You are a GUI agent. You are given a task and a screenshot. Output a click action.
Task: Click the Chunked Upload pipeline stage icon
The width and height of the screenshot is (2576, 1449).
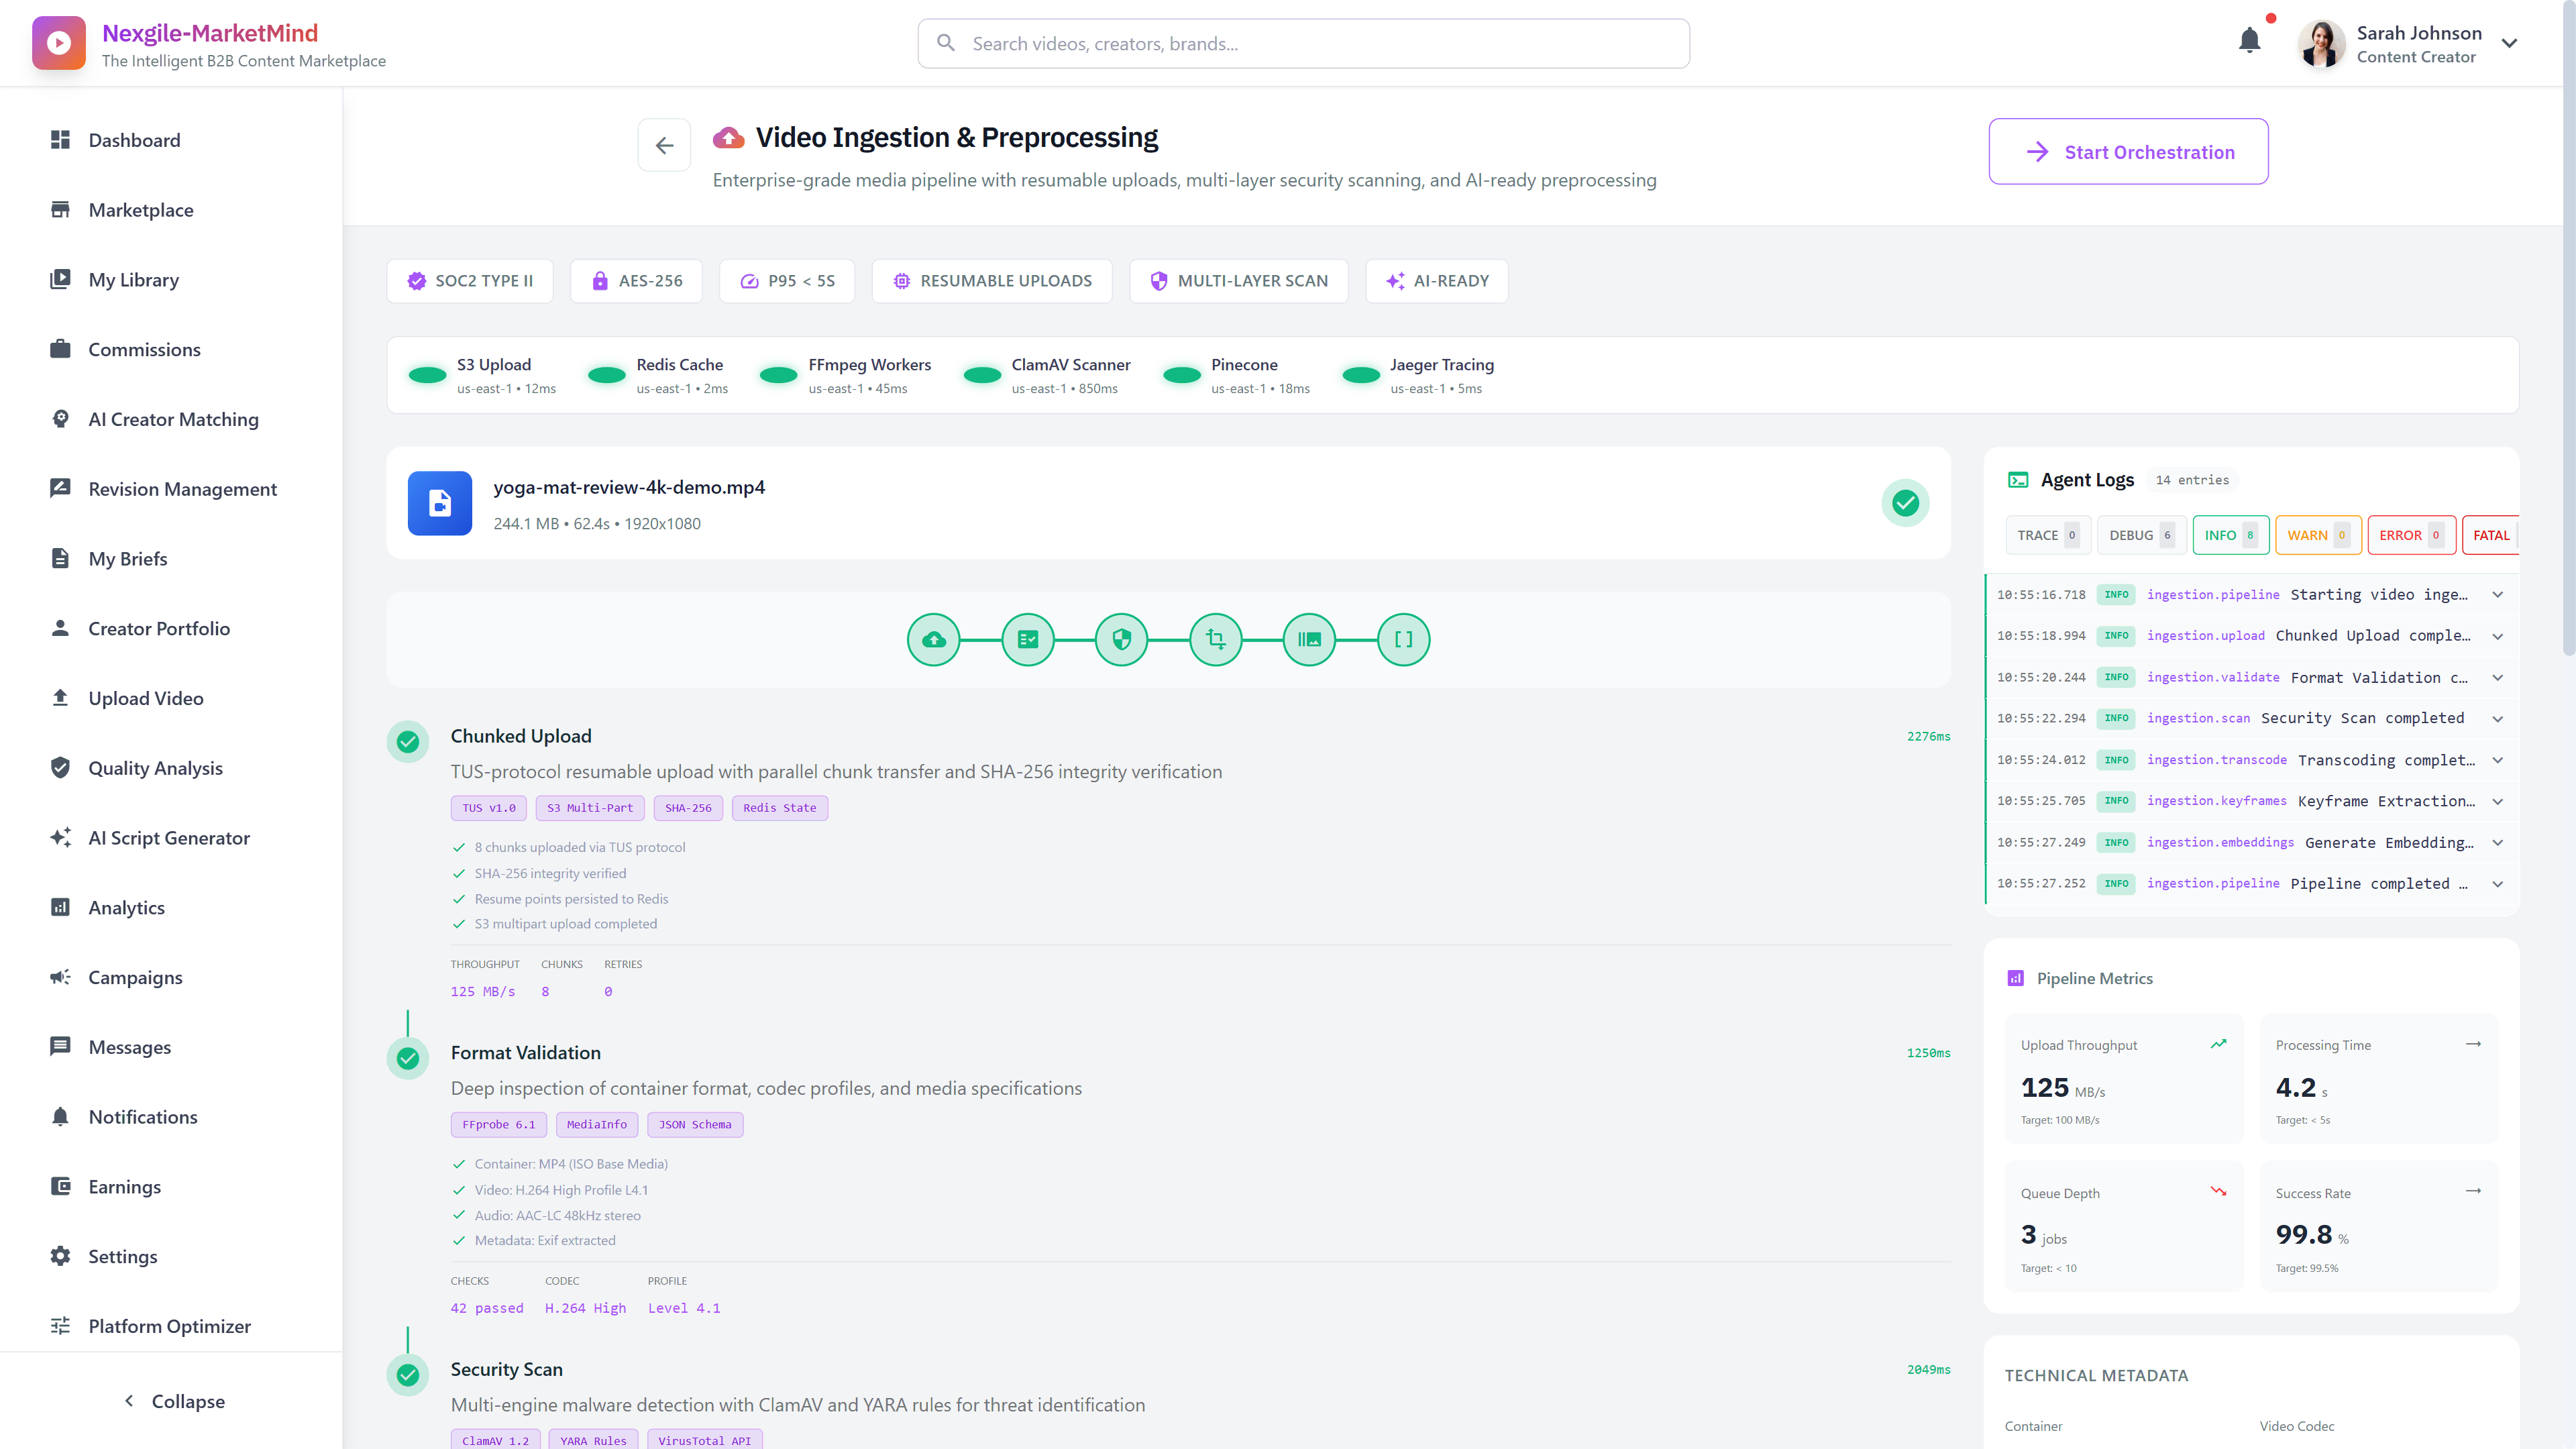point(933,639)
